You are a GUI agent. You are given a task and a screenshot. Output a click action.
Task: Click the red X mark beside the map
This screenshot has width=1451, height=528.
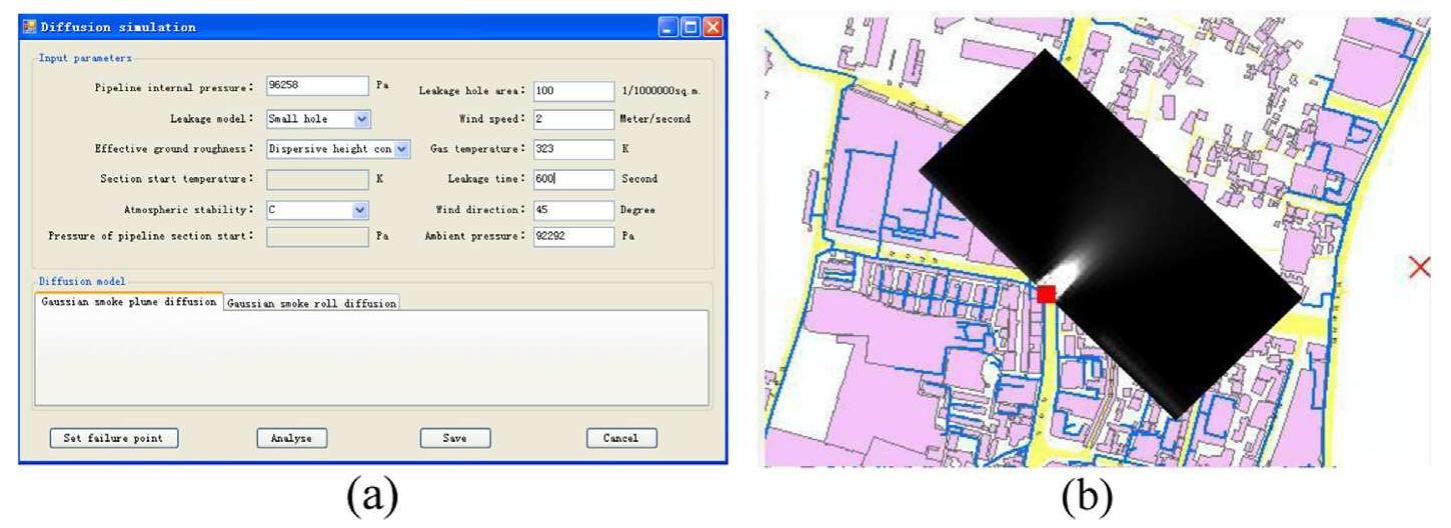point(1418,267)
